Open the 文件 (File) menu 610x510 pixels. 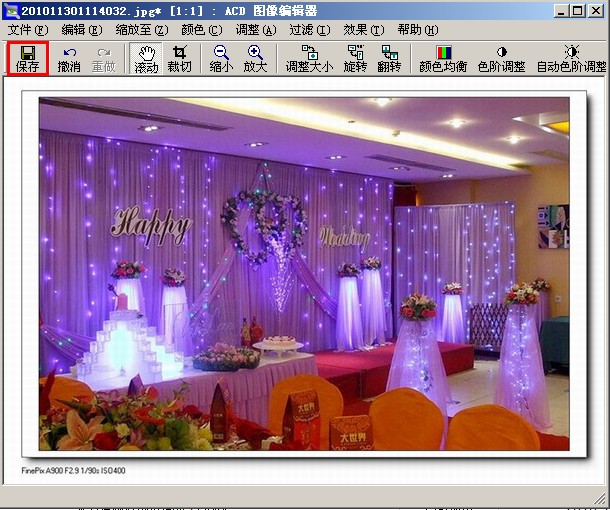(x=27, y=30)
